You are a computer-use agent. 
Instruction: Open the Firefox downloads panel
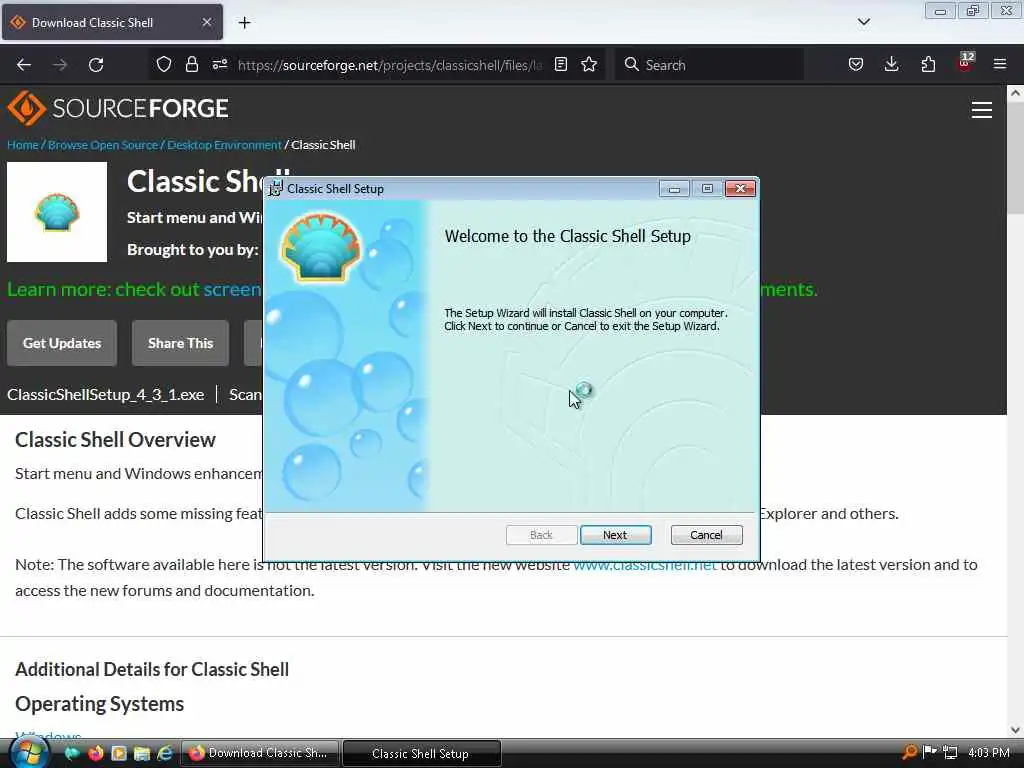click(891, 64)
